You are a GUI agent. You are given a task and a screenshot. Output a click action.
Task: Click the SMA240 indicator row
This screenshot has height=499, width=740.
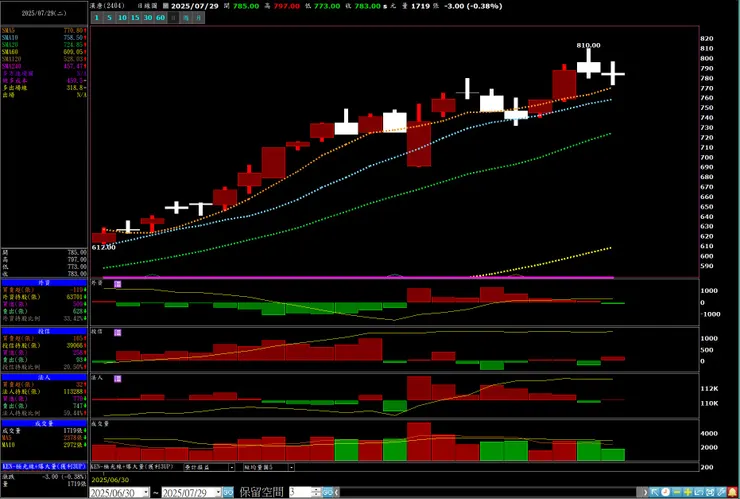click(x=44, y=66)
